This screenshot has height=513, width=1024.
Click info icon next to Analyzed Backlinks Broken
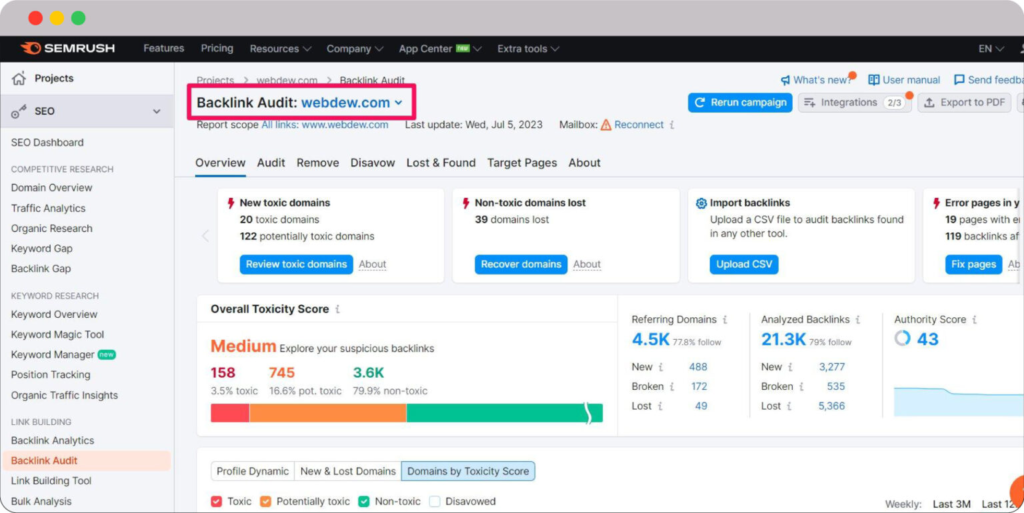[x=801, y=387]
